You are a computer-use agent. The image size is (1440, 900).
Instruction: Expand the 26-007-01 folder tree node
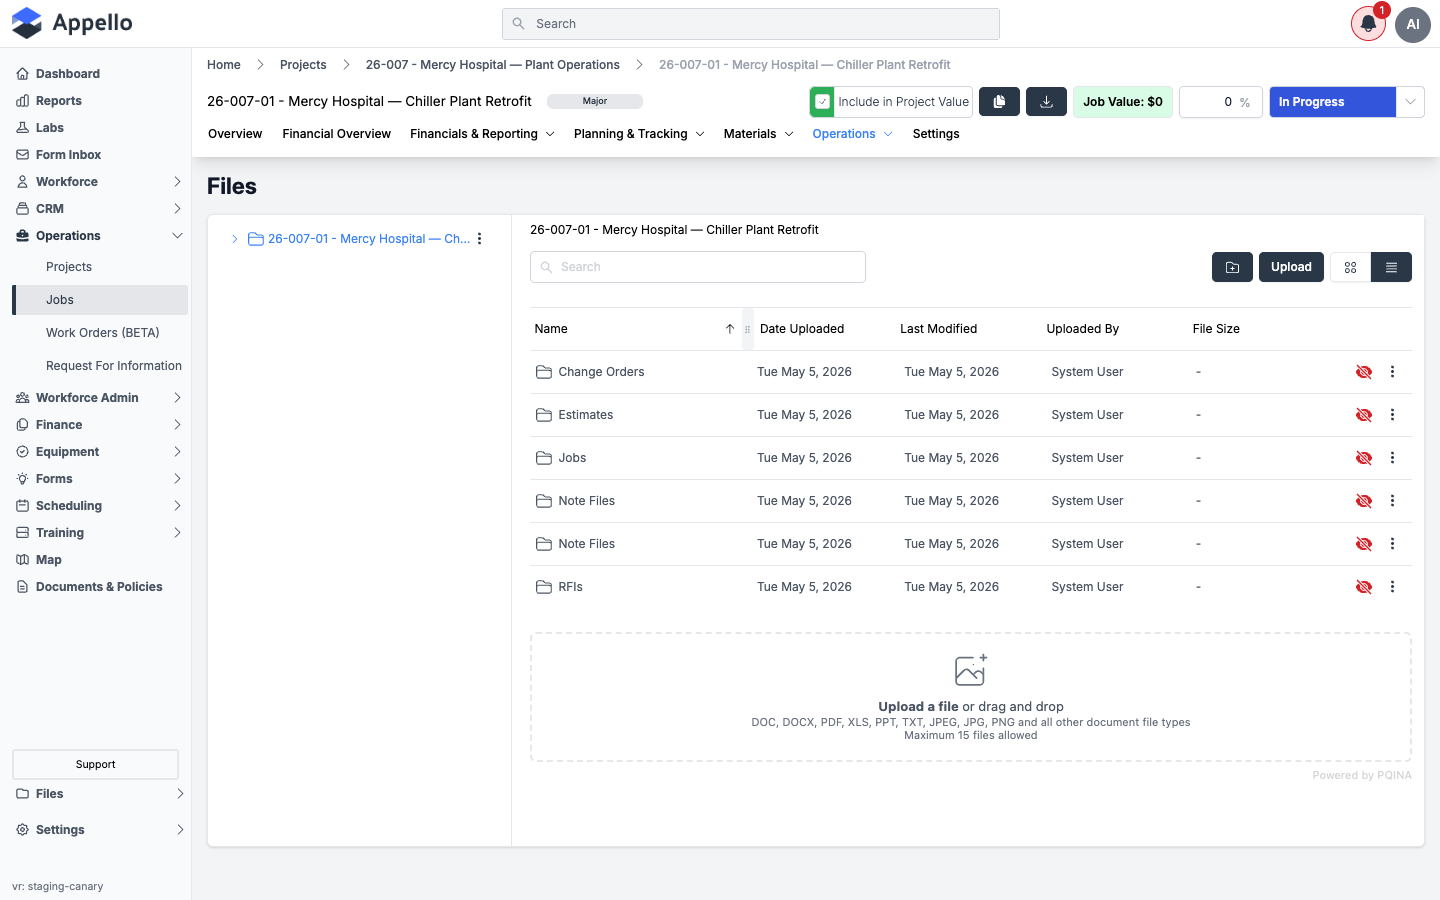pyautogui.click(x=235, y=239)
